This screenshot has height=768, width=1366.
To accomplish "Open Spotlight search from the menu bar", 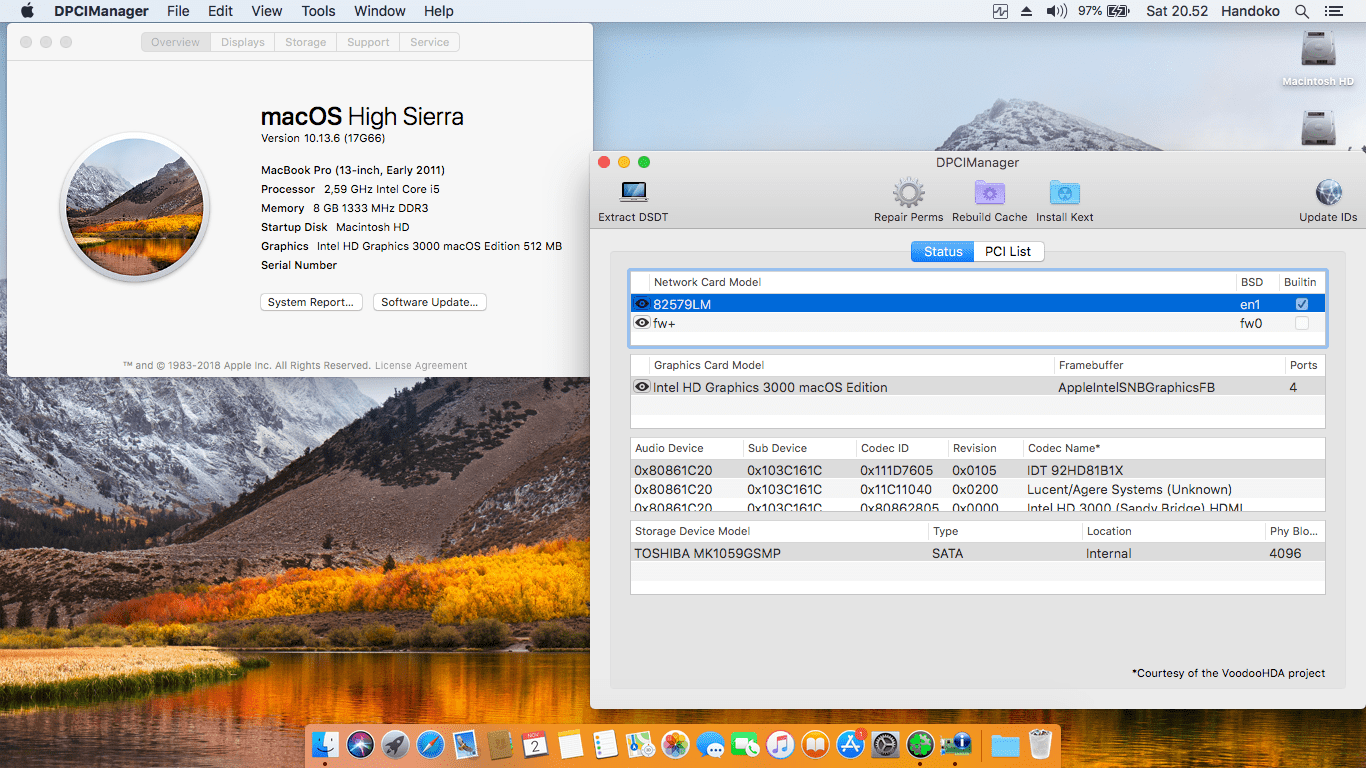I will point(1300,11).
